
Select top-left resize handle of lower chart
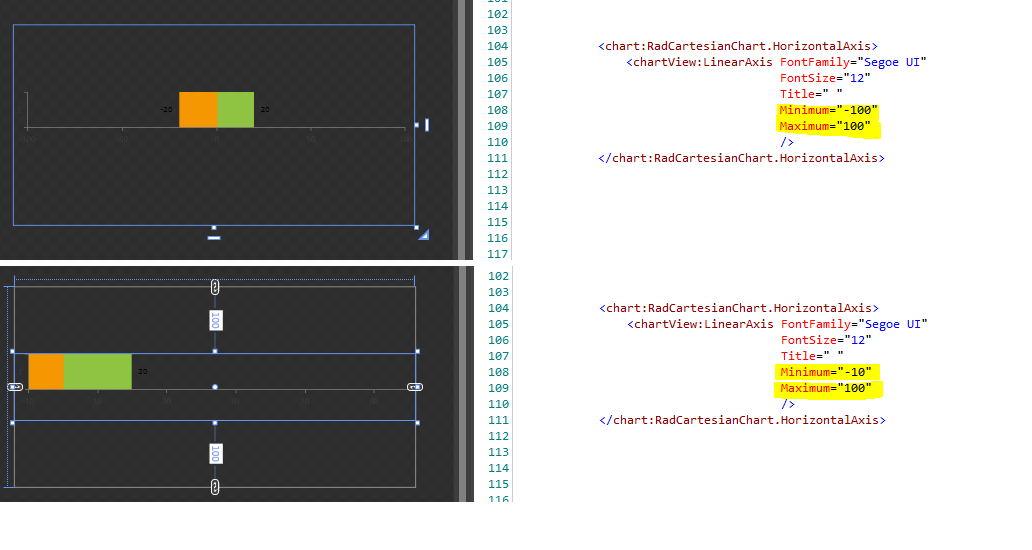[13, 351]
